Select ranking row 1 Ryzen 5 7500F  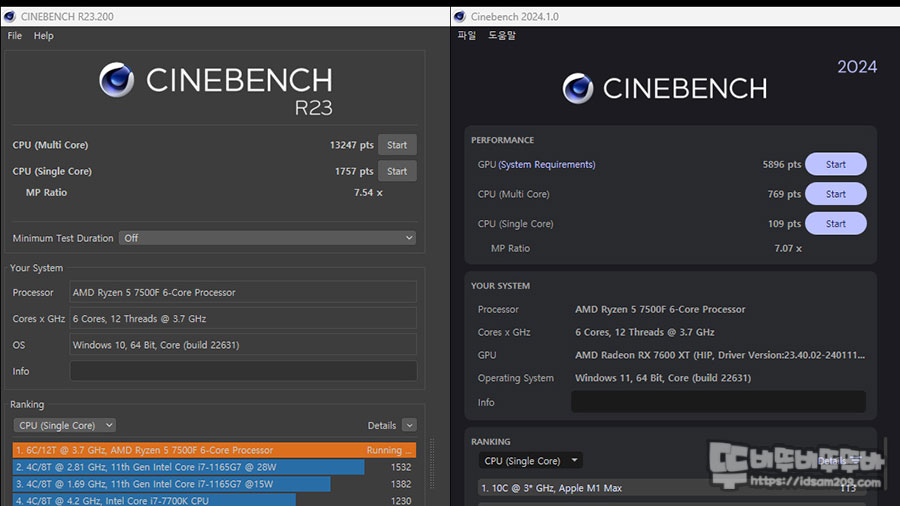214,450
